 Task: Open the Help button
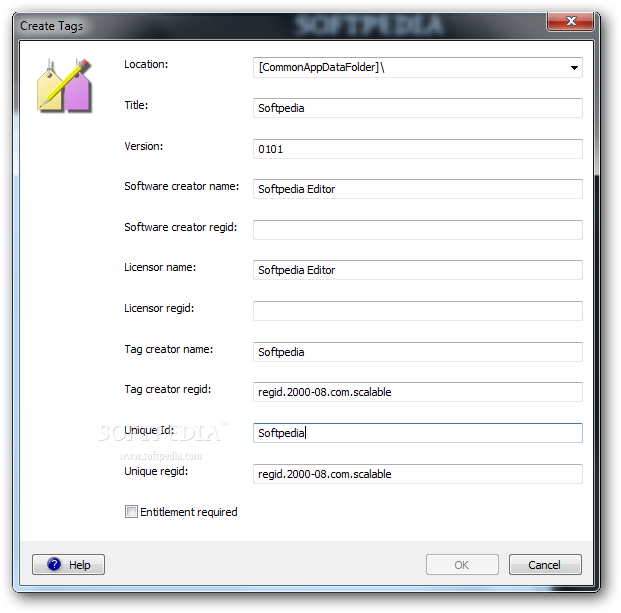(68, 564)
